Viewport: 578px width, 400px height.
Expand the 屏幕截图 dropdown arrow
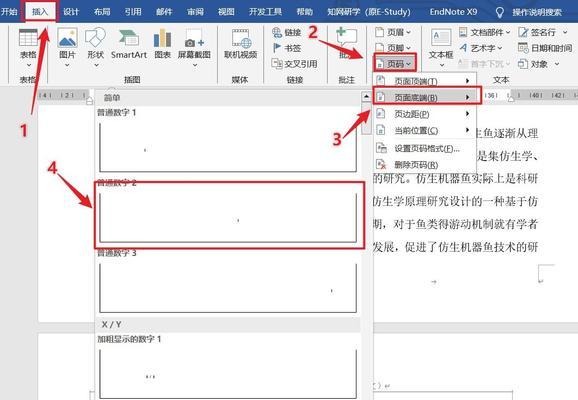coord(195,65)
